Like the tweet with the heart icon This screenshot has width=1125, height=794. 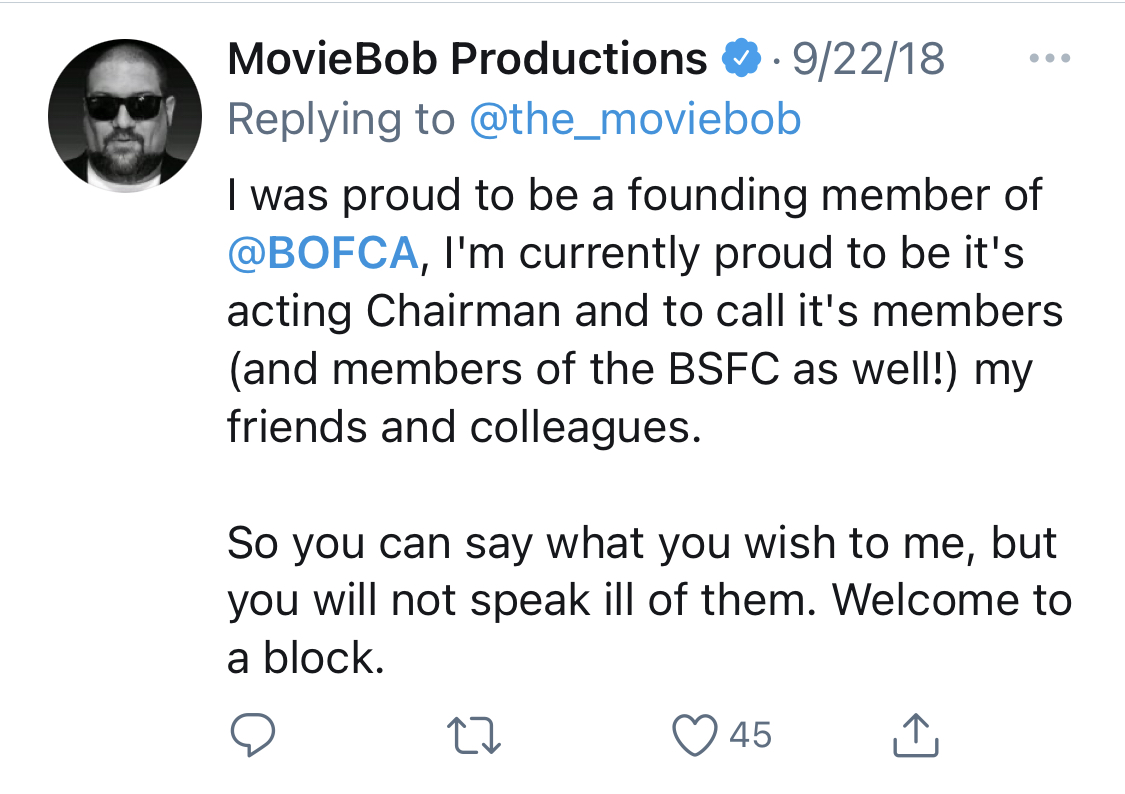[695, 735]
